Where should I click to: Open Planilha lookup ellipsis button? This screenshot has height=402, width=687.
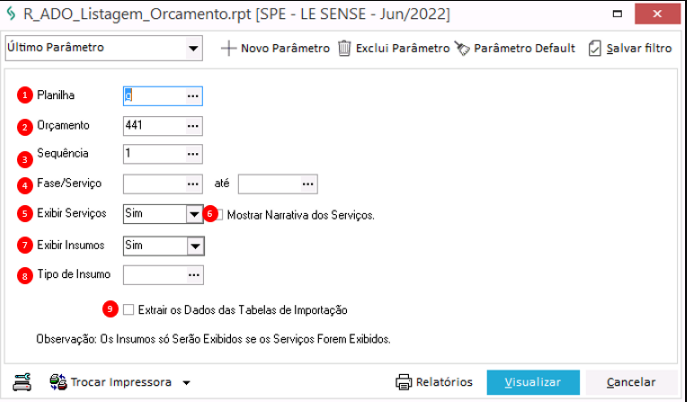pos(193,95)
